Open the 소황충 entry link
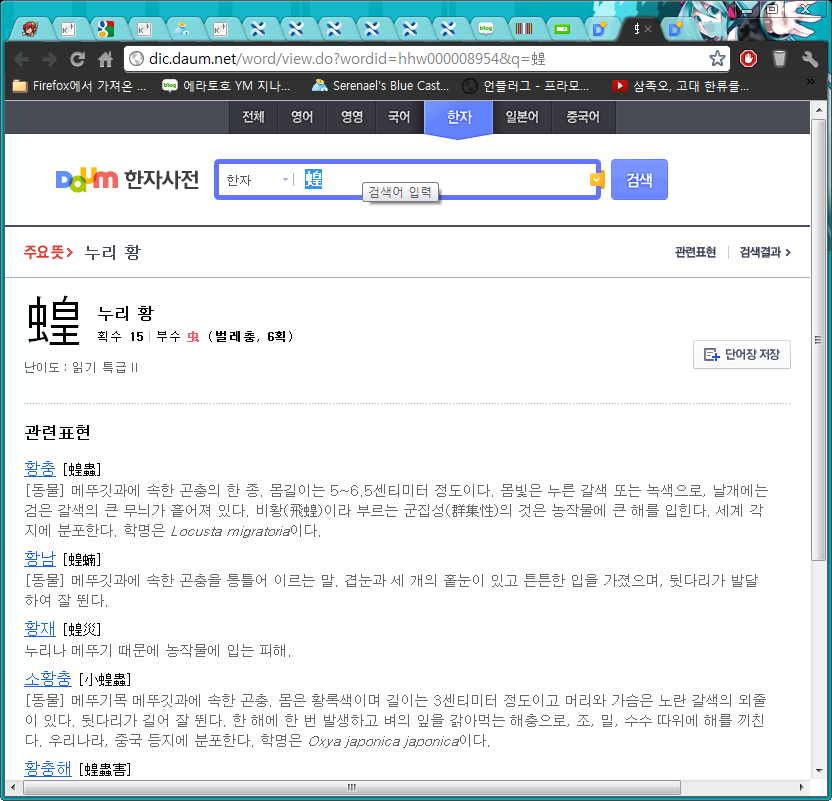Screen dimensions: 832x801 coord(48,678)
